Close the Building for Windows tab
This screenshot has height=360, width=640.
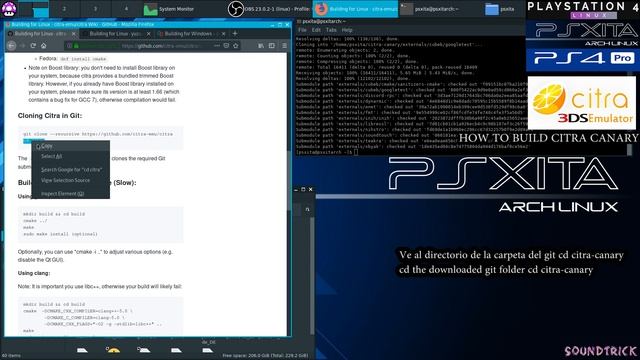pos(224,34)
